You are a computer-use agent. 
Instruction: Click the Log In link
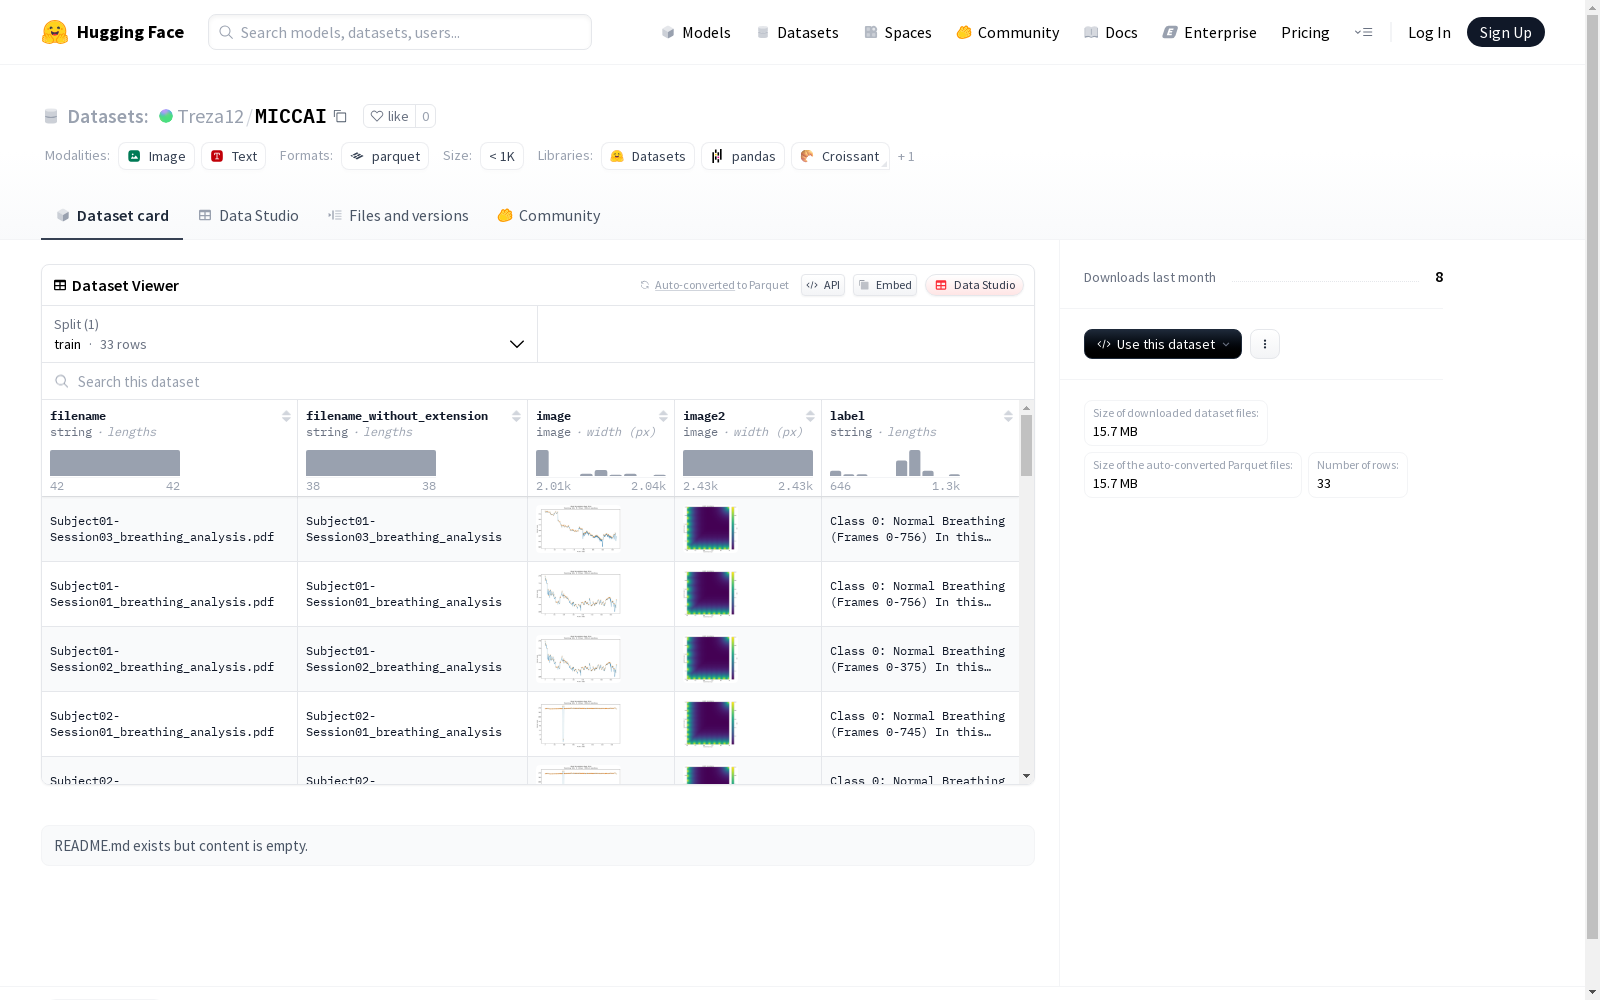point(1429,32)
